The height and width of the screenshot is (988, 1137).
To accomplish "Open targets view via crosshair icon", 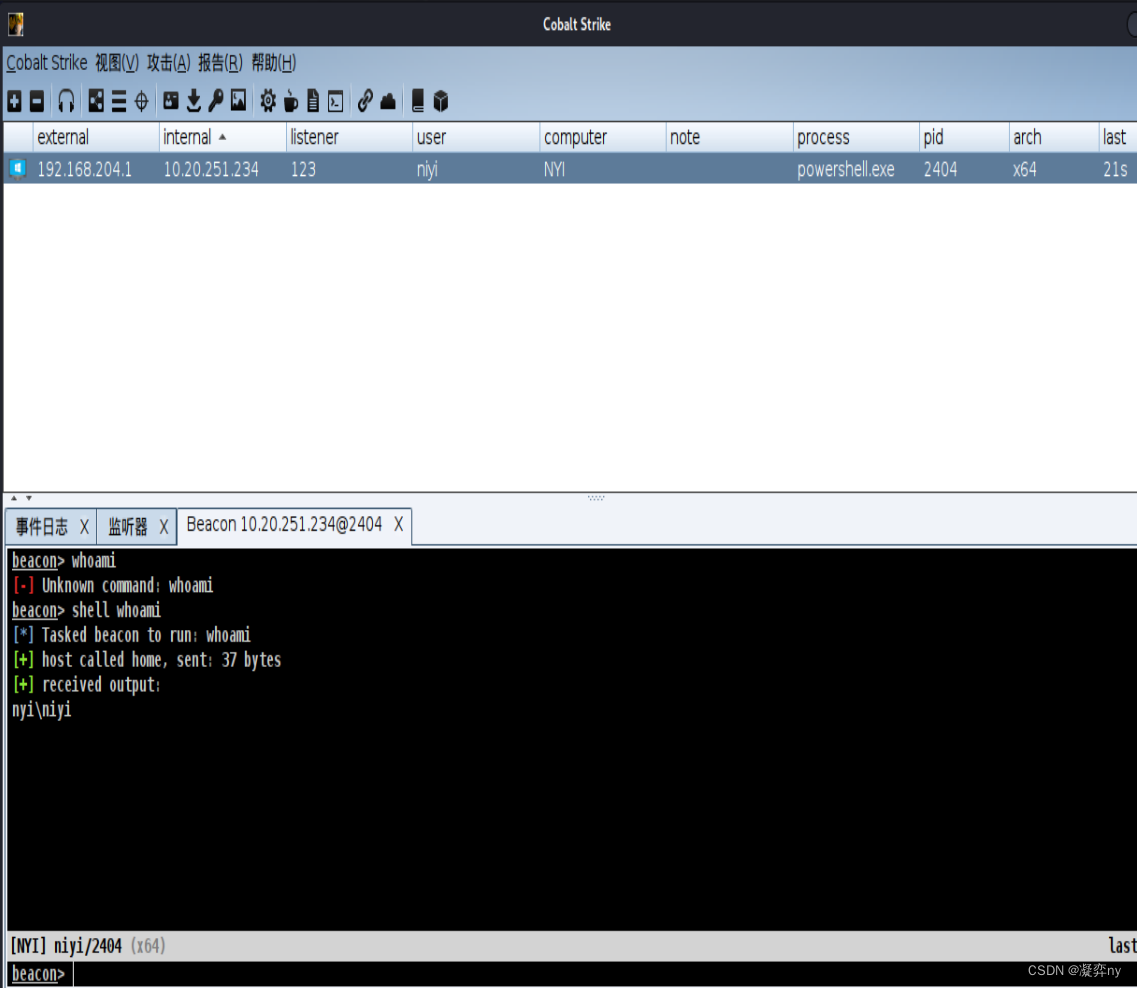I will 142,101.
